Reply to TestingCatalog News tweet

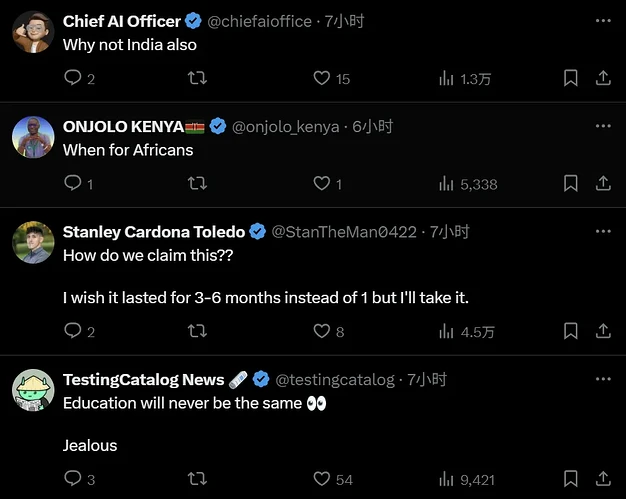pyautogui.click(x=73, y=479)
